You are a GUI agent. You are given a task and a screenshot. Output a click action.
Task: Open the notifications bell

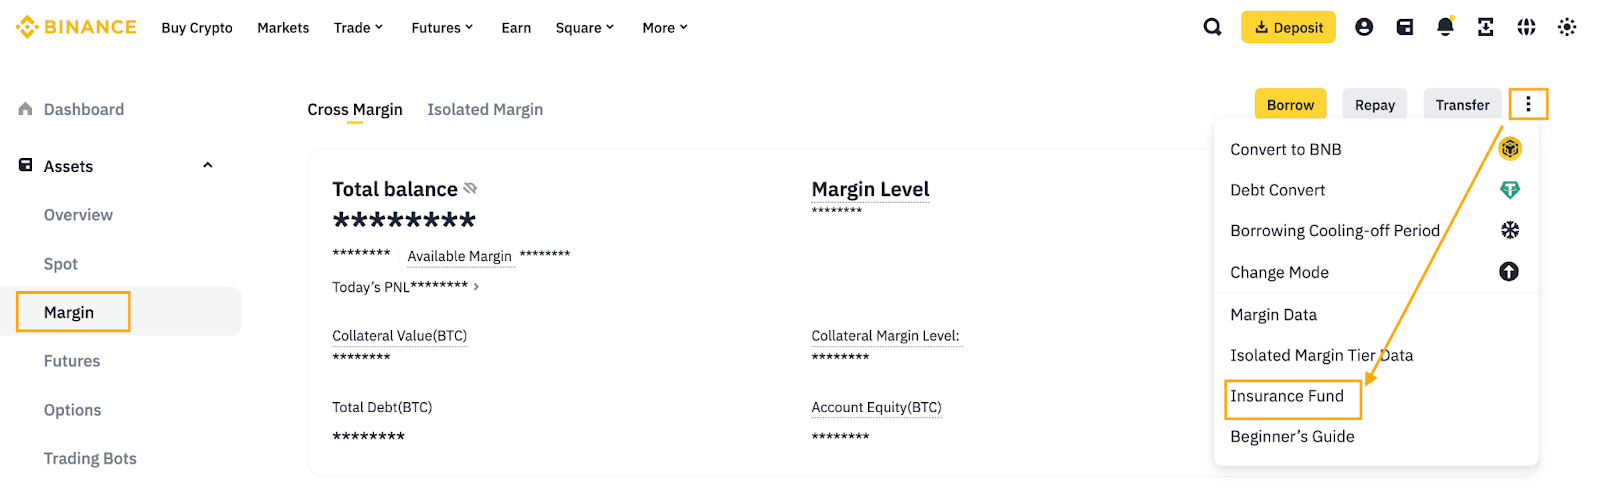tap(1445, 27)
